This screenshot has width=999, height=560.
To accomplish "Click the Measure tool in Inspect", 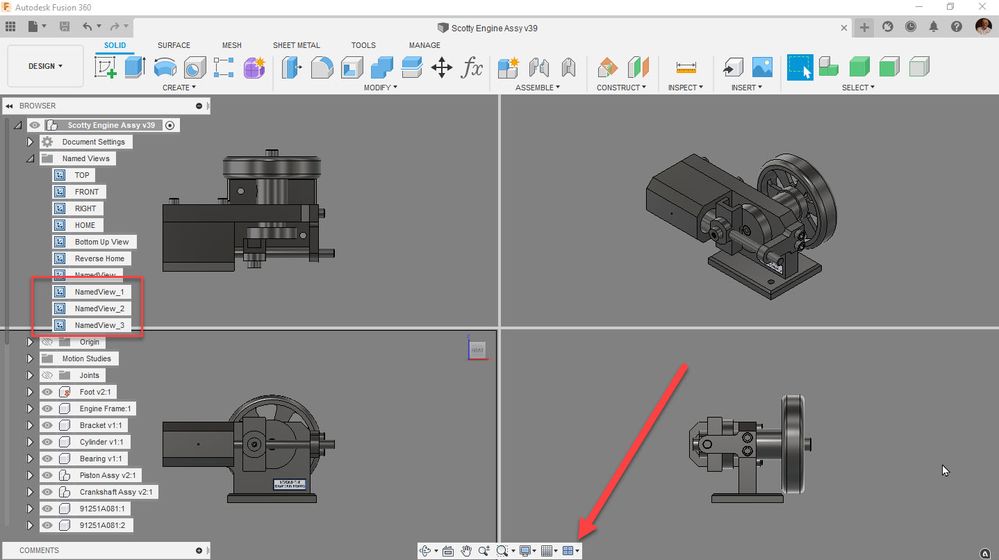I will point(686,67).
